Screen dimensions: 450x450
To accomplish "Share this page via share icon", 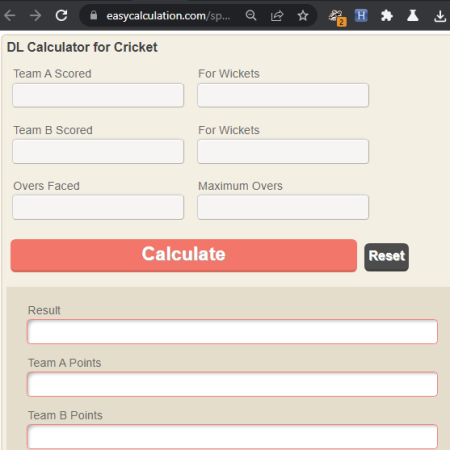I will (277, 15).
